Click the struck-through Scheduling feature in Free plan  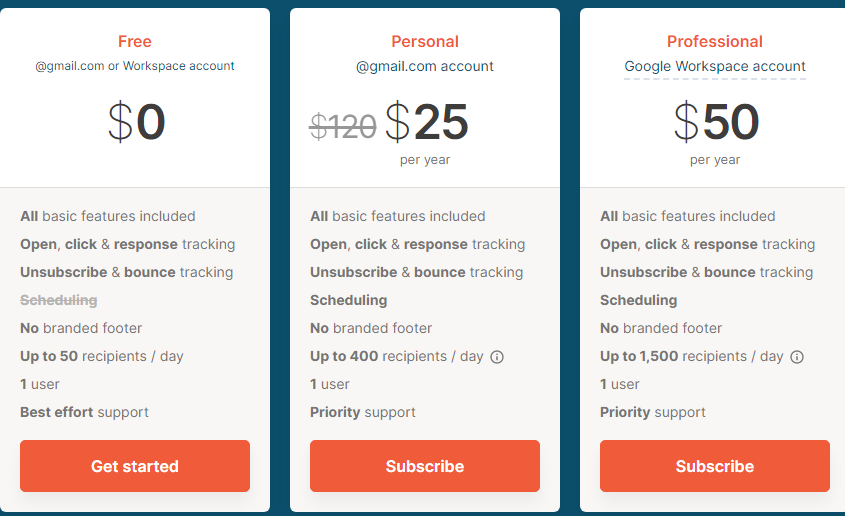coord(59,300)
